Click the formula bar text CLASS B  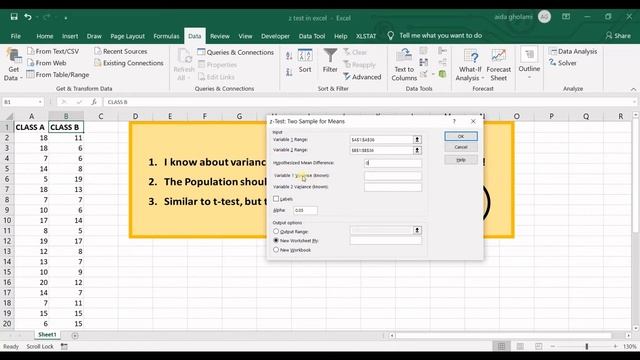point(118,102)
